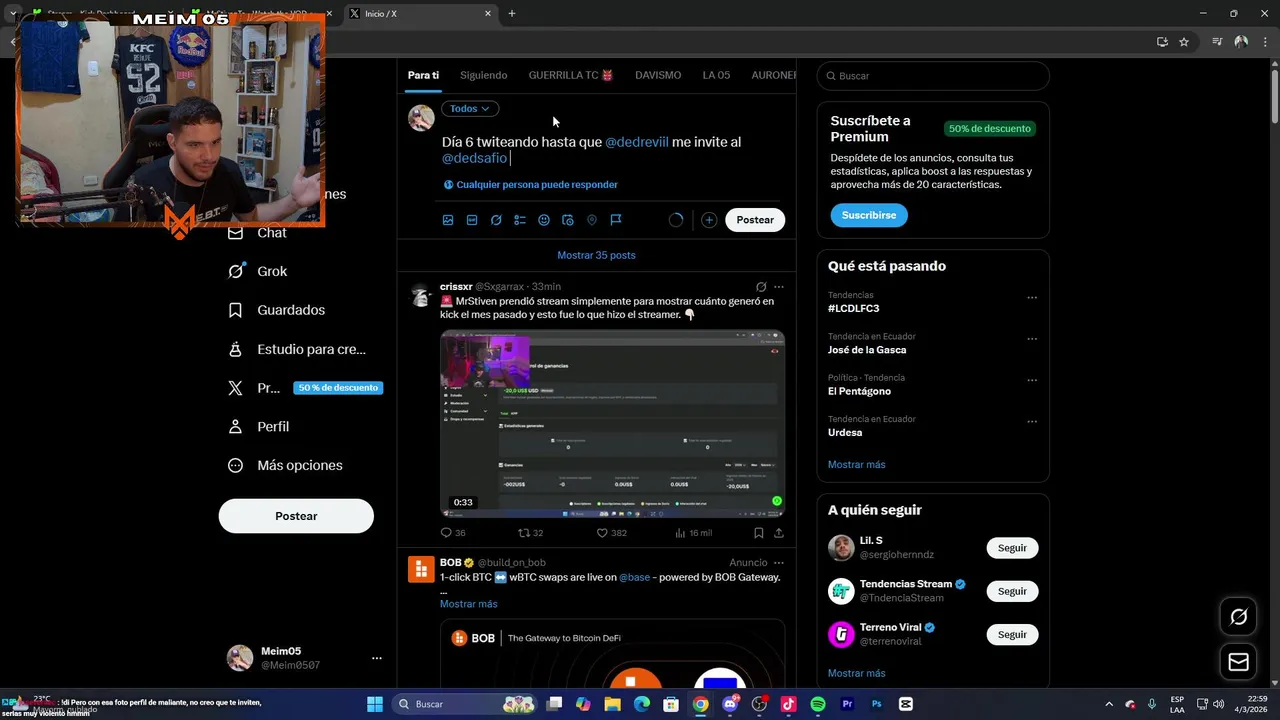Open floating messages button

[x=1238, y=662]
